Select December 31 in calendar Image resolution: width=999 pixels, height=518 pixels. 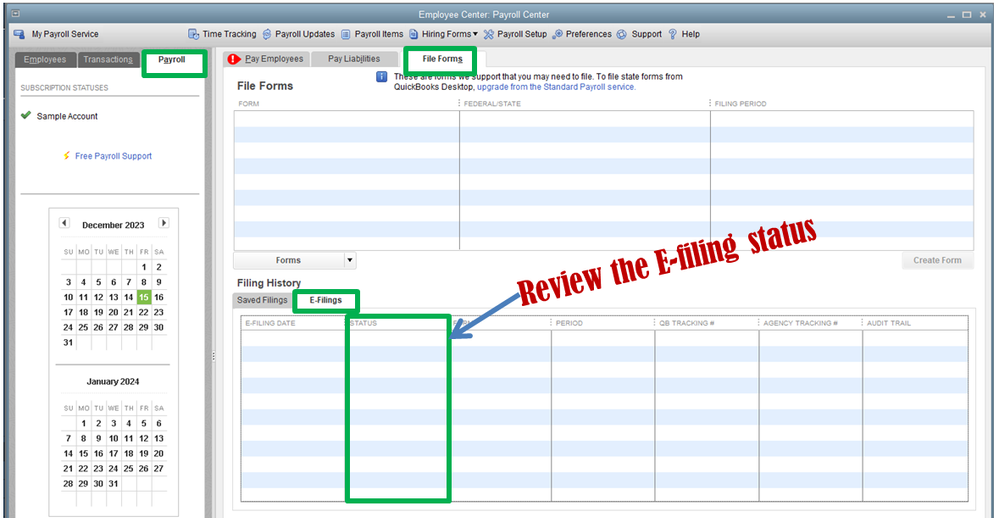click(x=68, y=342)
